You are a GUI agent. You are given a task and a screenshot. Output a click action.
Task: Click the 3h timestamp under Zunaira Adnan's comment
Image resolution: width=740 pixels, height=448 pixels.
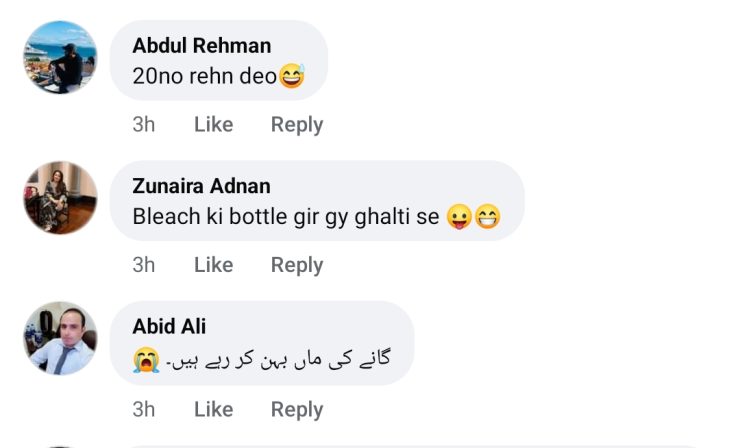pos(144,264)
